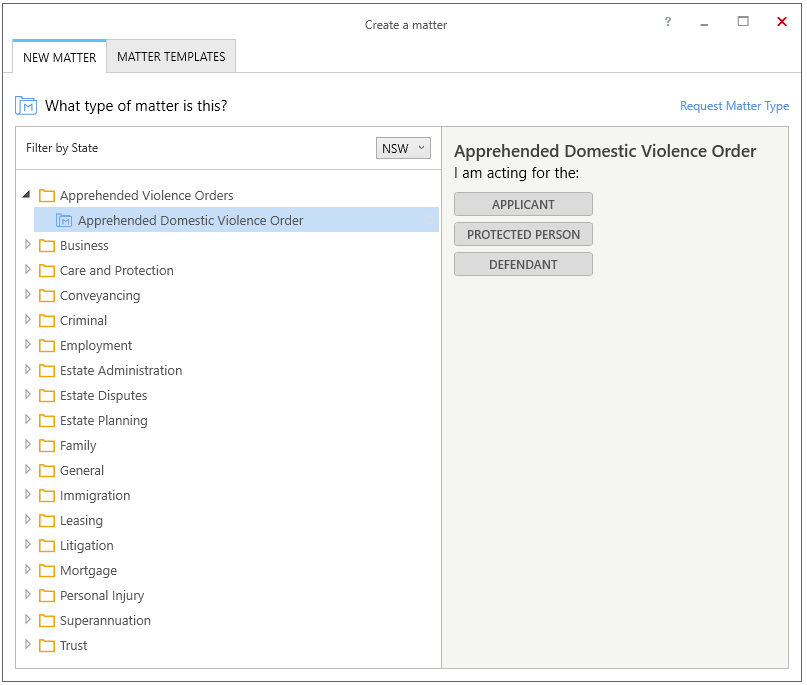Screen dimensions: 807x685
Task: Expand the Estate Planning category arrow
Action: coord(28,419)
